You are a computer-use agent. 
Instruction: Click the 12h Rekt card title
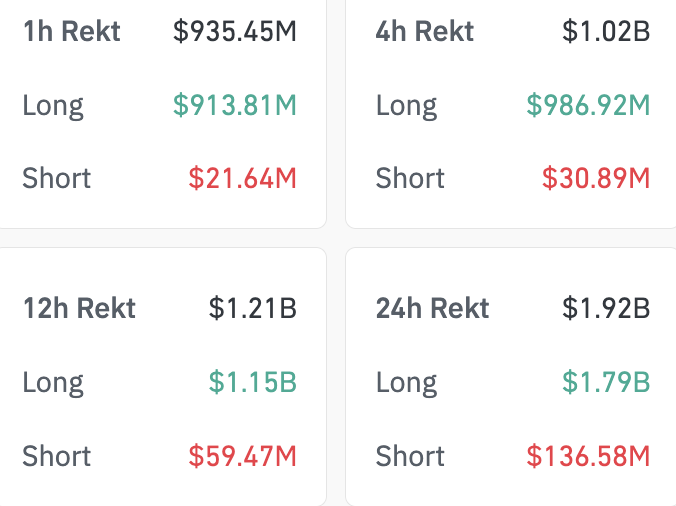[79, 308]
